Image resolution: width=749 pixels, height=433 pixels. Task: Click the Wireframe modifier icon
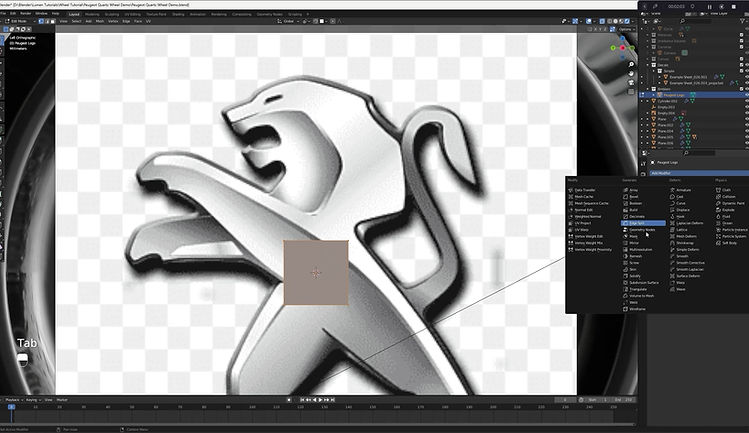(x=625, y=309)
